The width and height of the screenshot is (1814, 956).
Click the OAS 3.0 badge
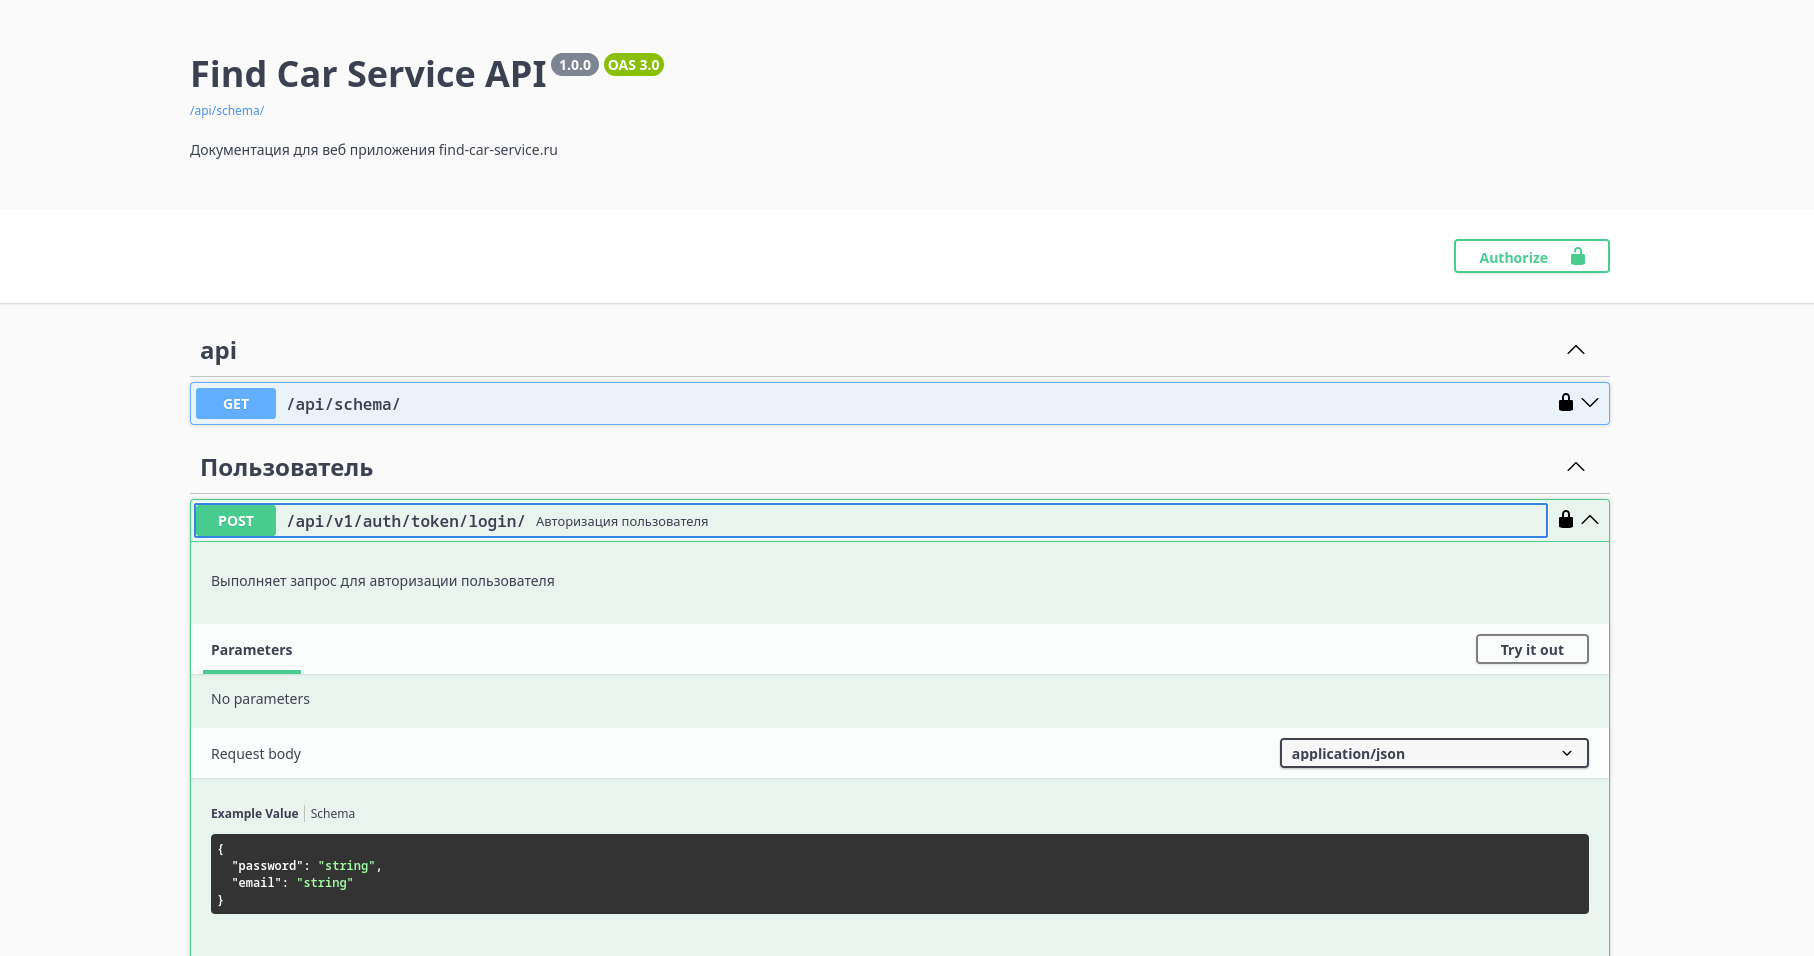click(634, 65)
